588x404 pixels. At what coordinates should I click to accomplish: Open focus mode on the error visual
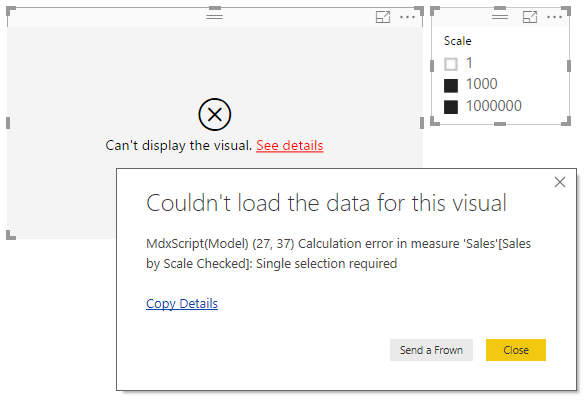coord(383,17)
